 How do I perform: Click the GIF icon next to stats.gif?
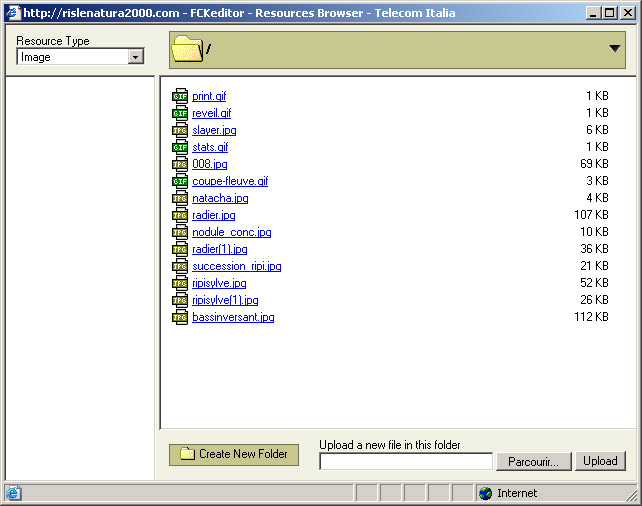[x=180, y=147]
